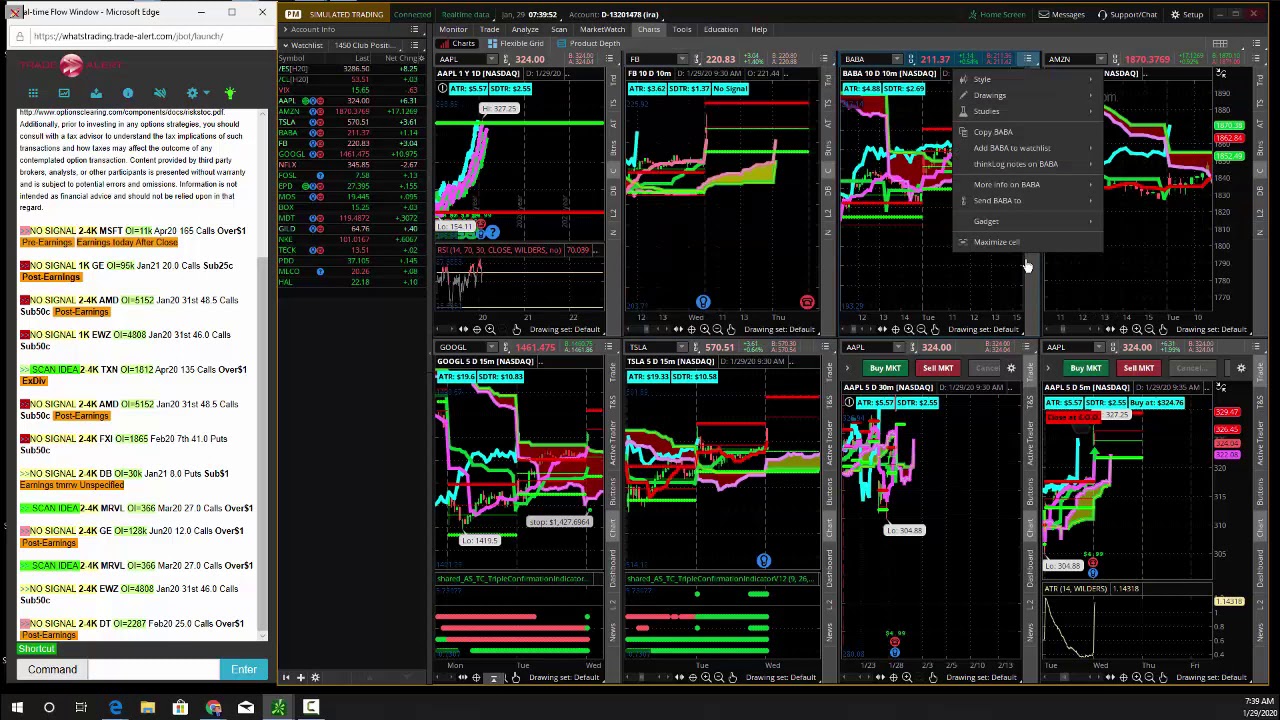Image resolution: width=1280 pixels, height=720 pixels.
Task: Open Microsoft Edge from taskbar
Action: [115, 708]
